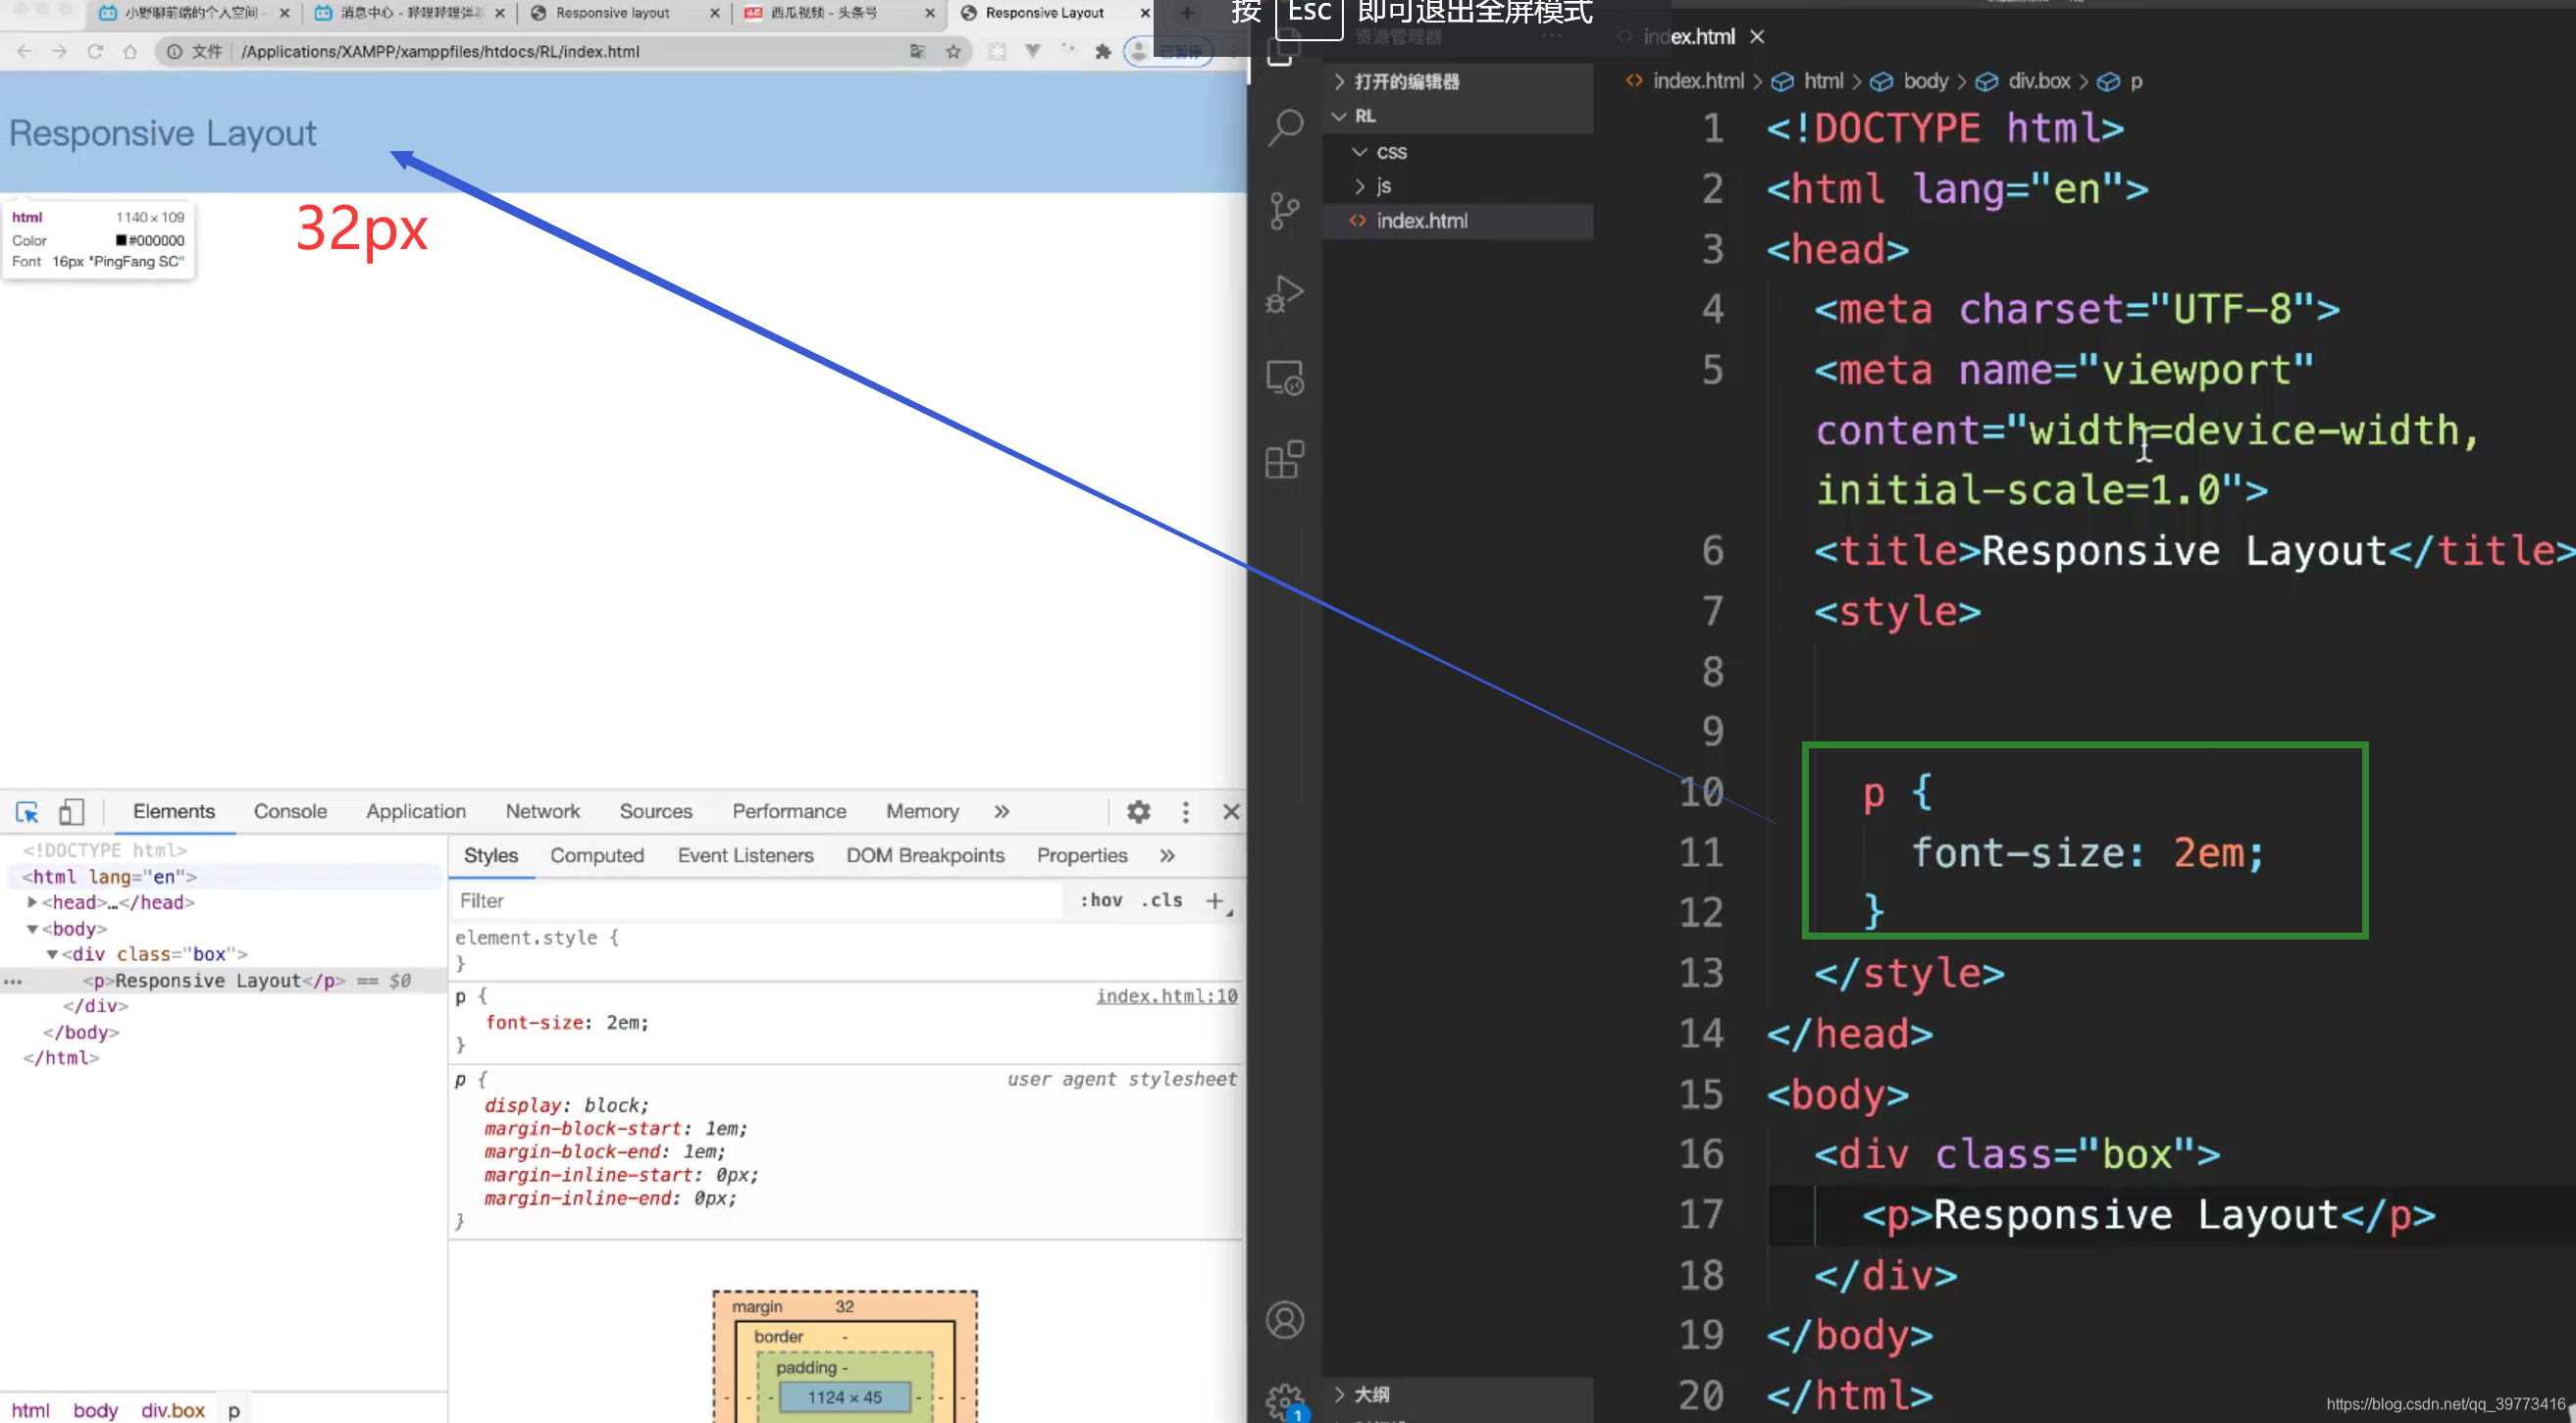Screen dimensions: 2576x1423
Task: Switch to Console tab
Action: click(x=290, y=811)
